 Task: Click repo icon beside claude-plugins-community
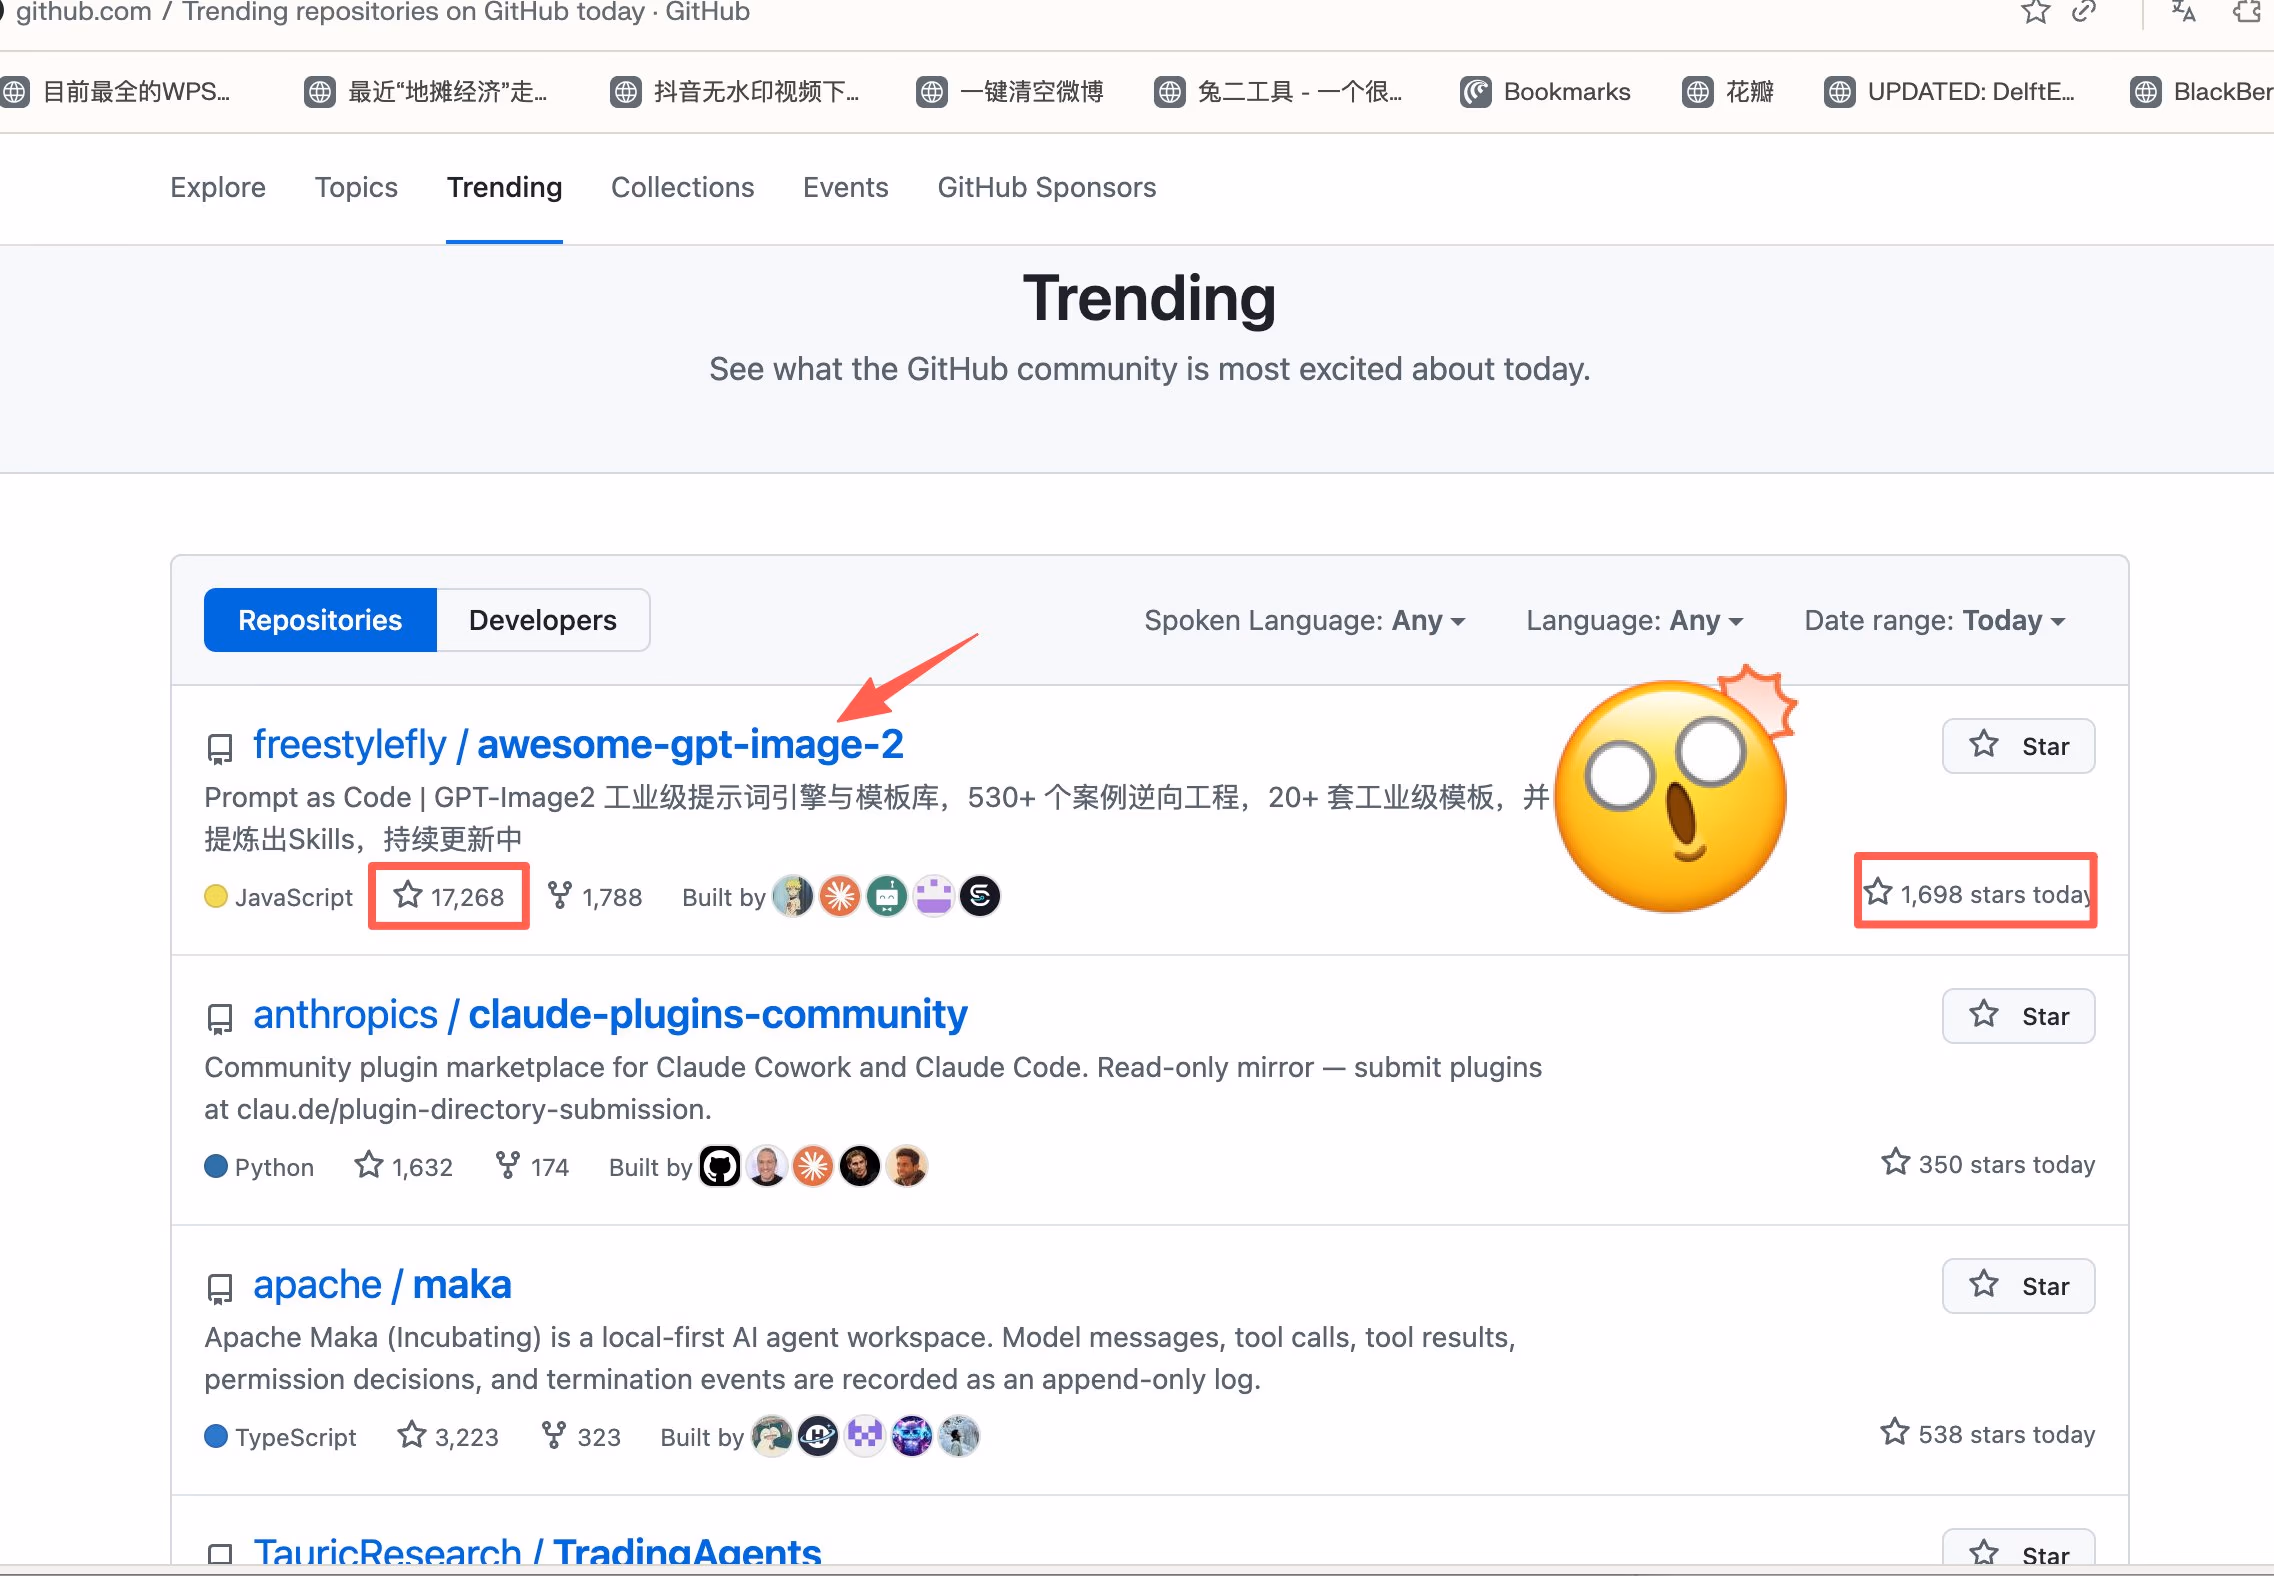[x=219, y=1018]
